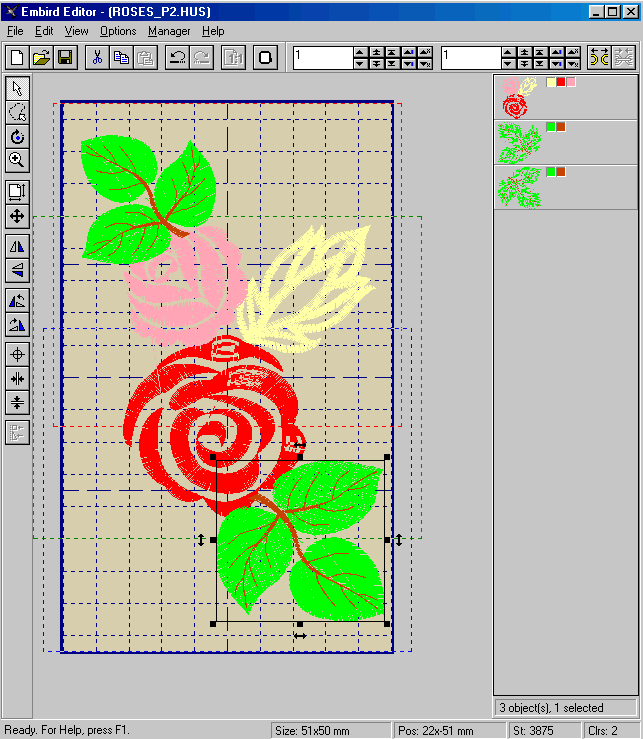
Task: Click first group's jump-to-top bar arrow
Action: pyautogui.click(x=392, y=52)
